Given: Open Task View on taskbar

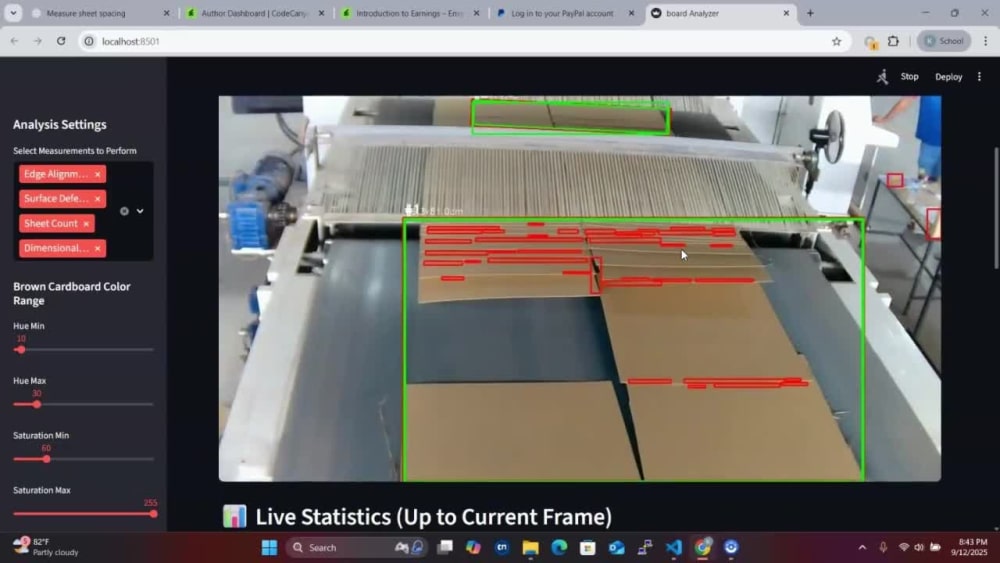Looking at the screenshot, I should 445,547.
